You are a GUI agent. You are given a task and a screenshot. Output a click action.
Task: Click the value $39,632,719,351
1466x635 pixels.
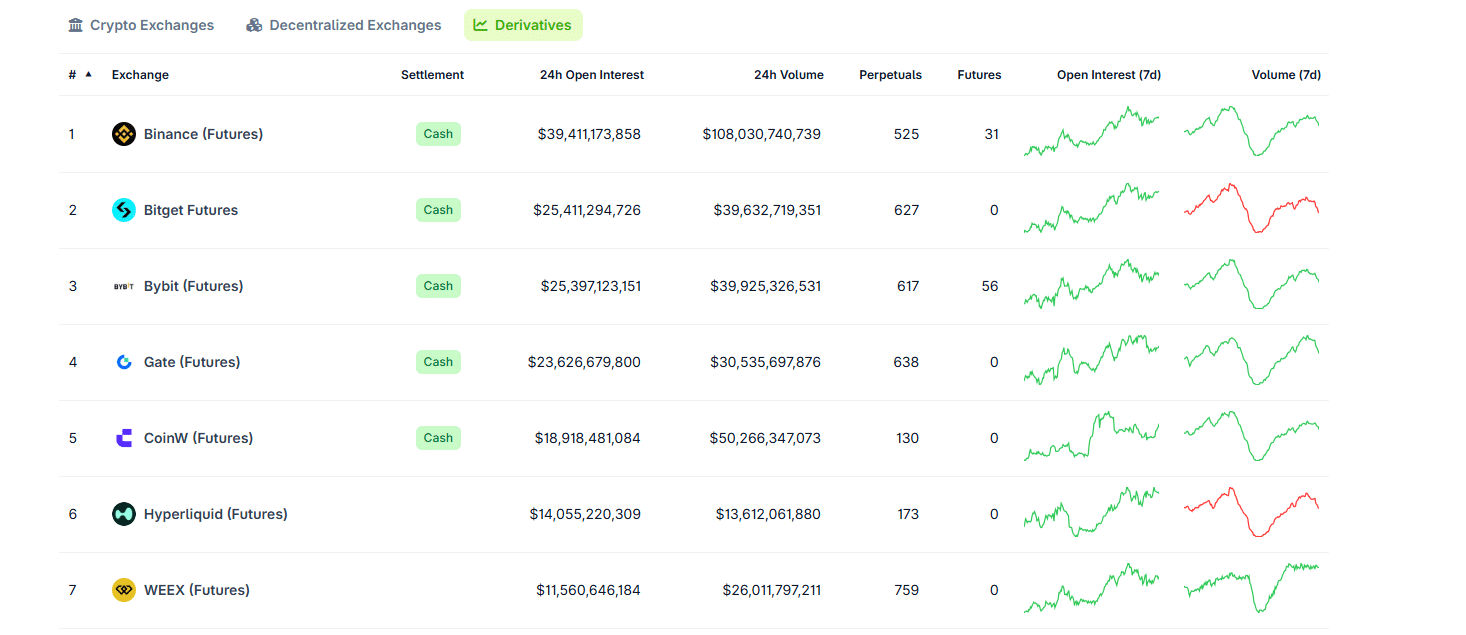[x=767, y=210]
